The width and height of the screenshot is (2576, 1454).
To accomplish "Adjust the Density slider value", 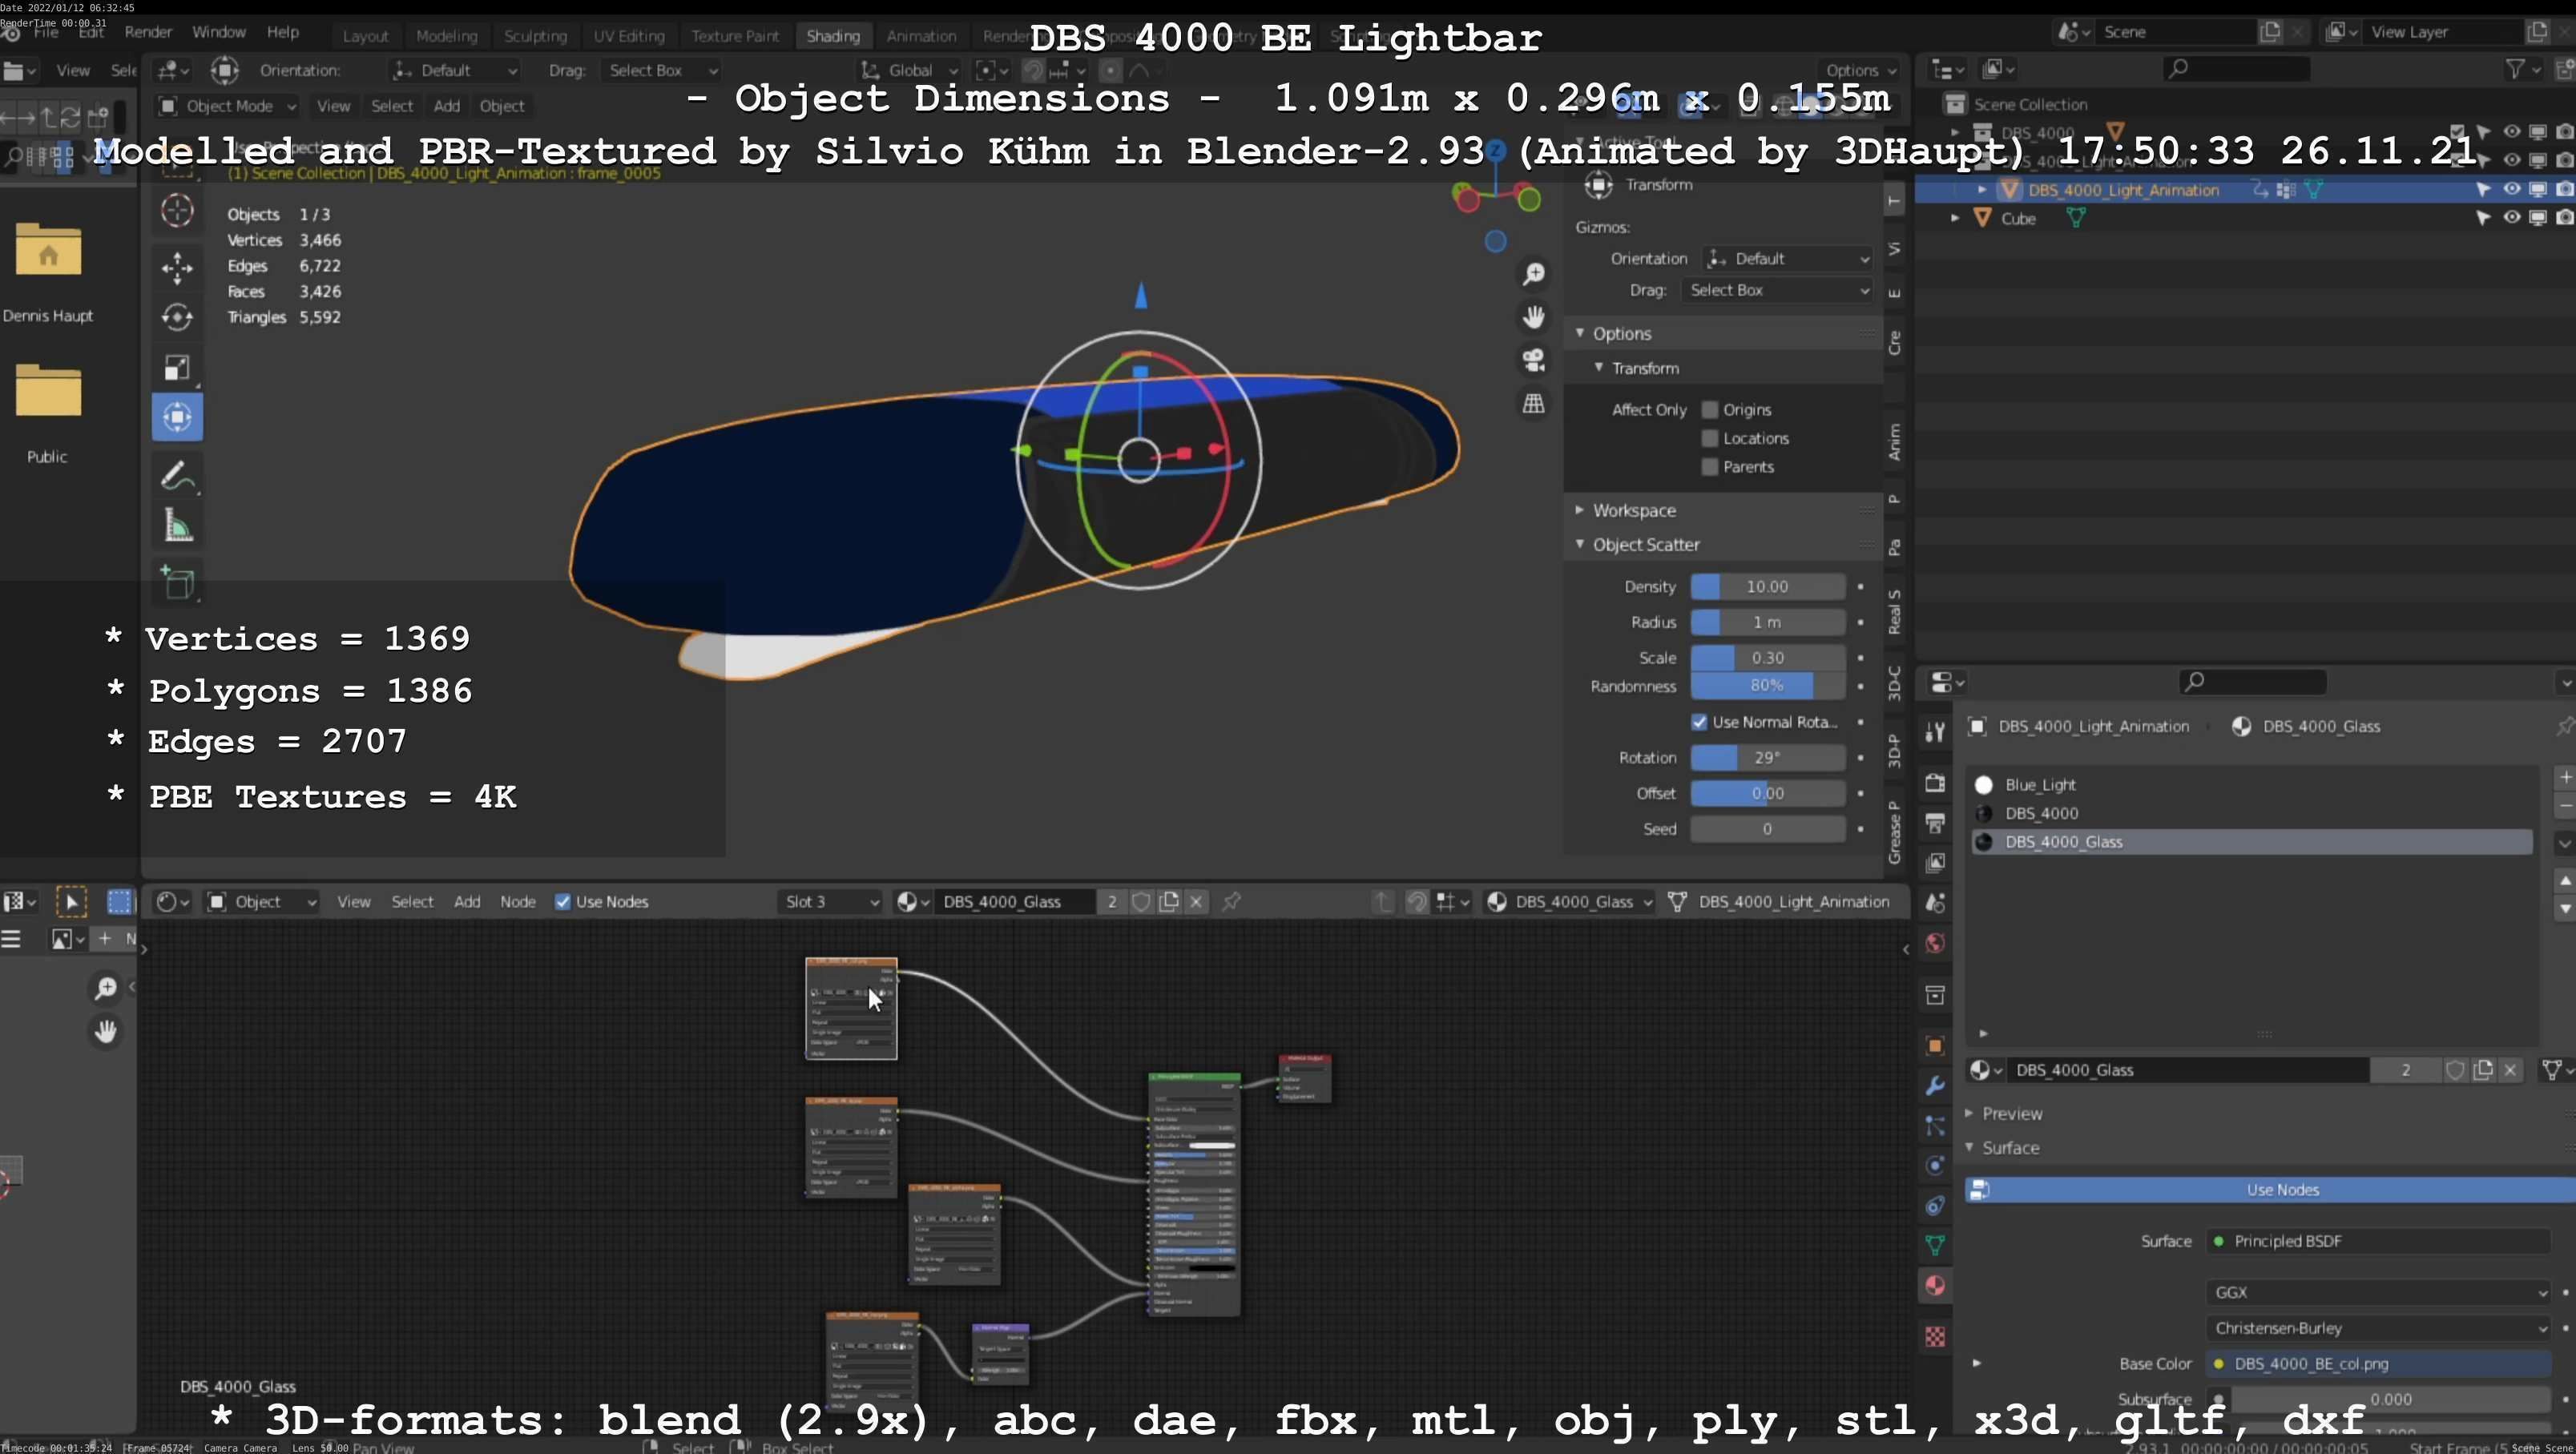I will pyautogui.click(x=1767, y=587).
